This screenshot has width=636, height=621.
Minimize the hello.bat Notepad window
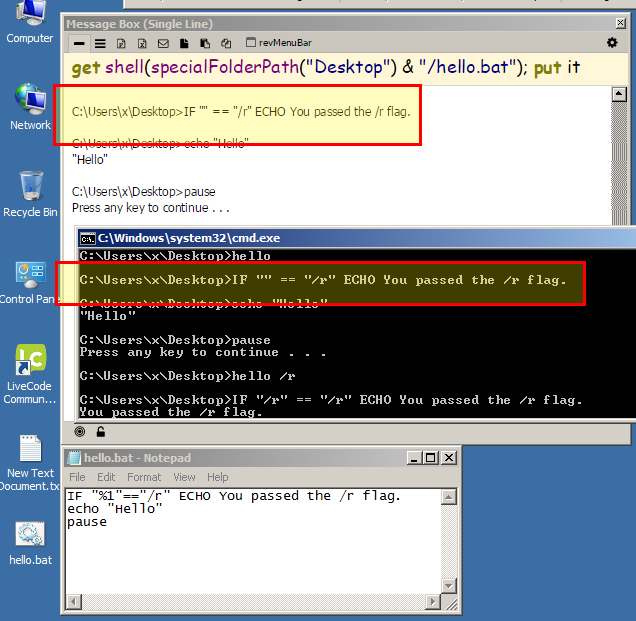(x=414, y=458)
